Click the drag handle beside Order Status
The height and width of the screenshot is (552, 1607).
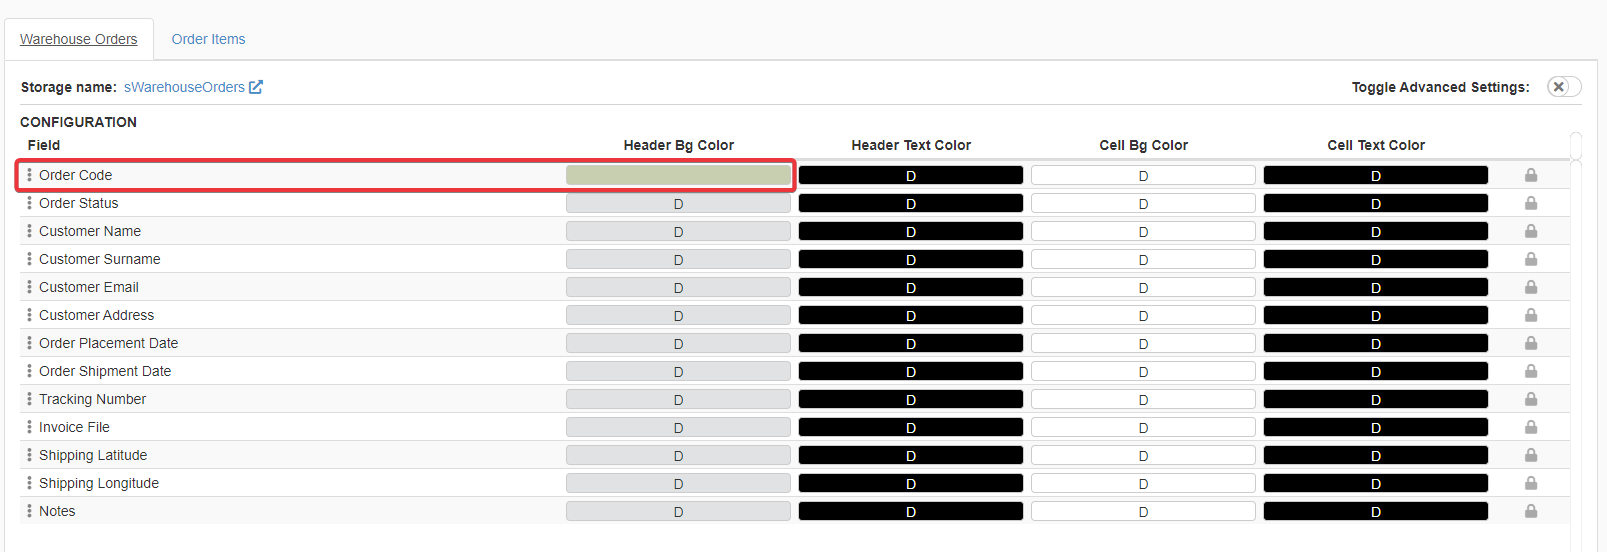coord(29,203)
